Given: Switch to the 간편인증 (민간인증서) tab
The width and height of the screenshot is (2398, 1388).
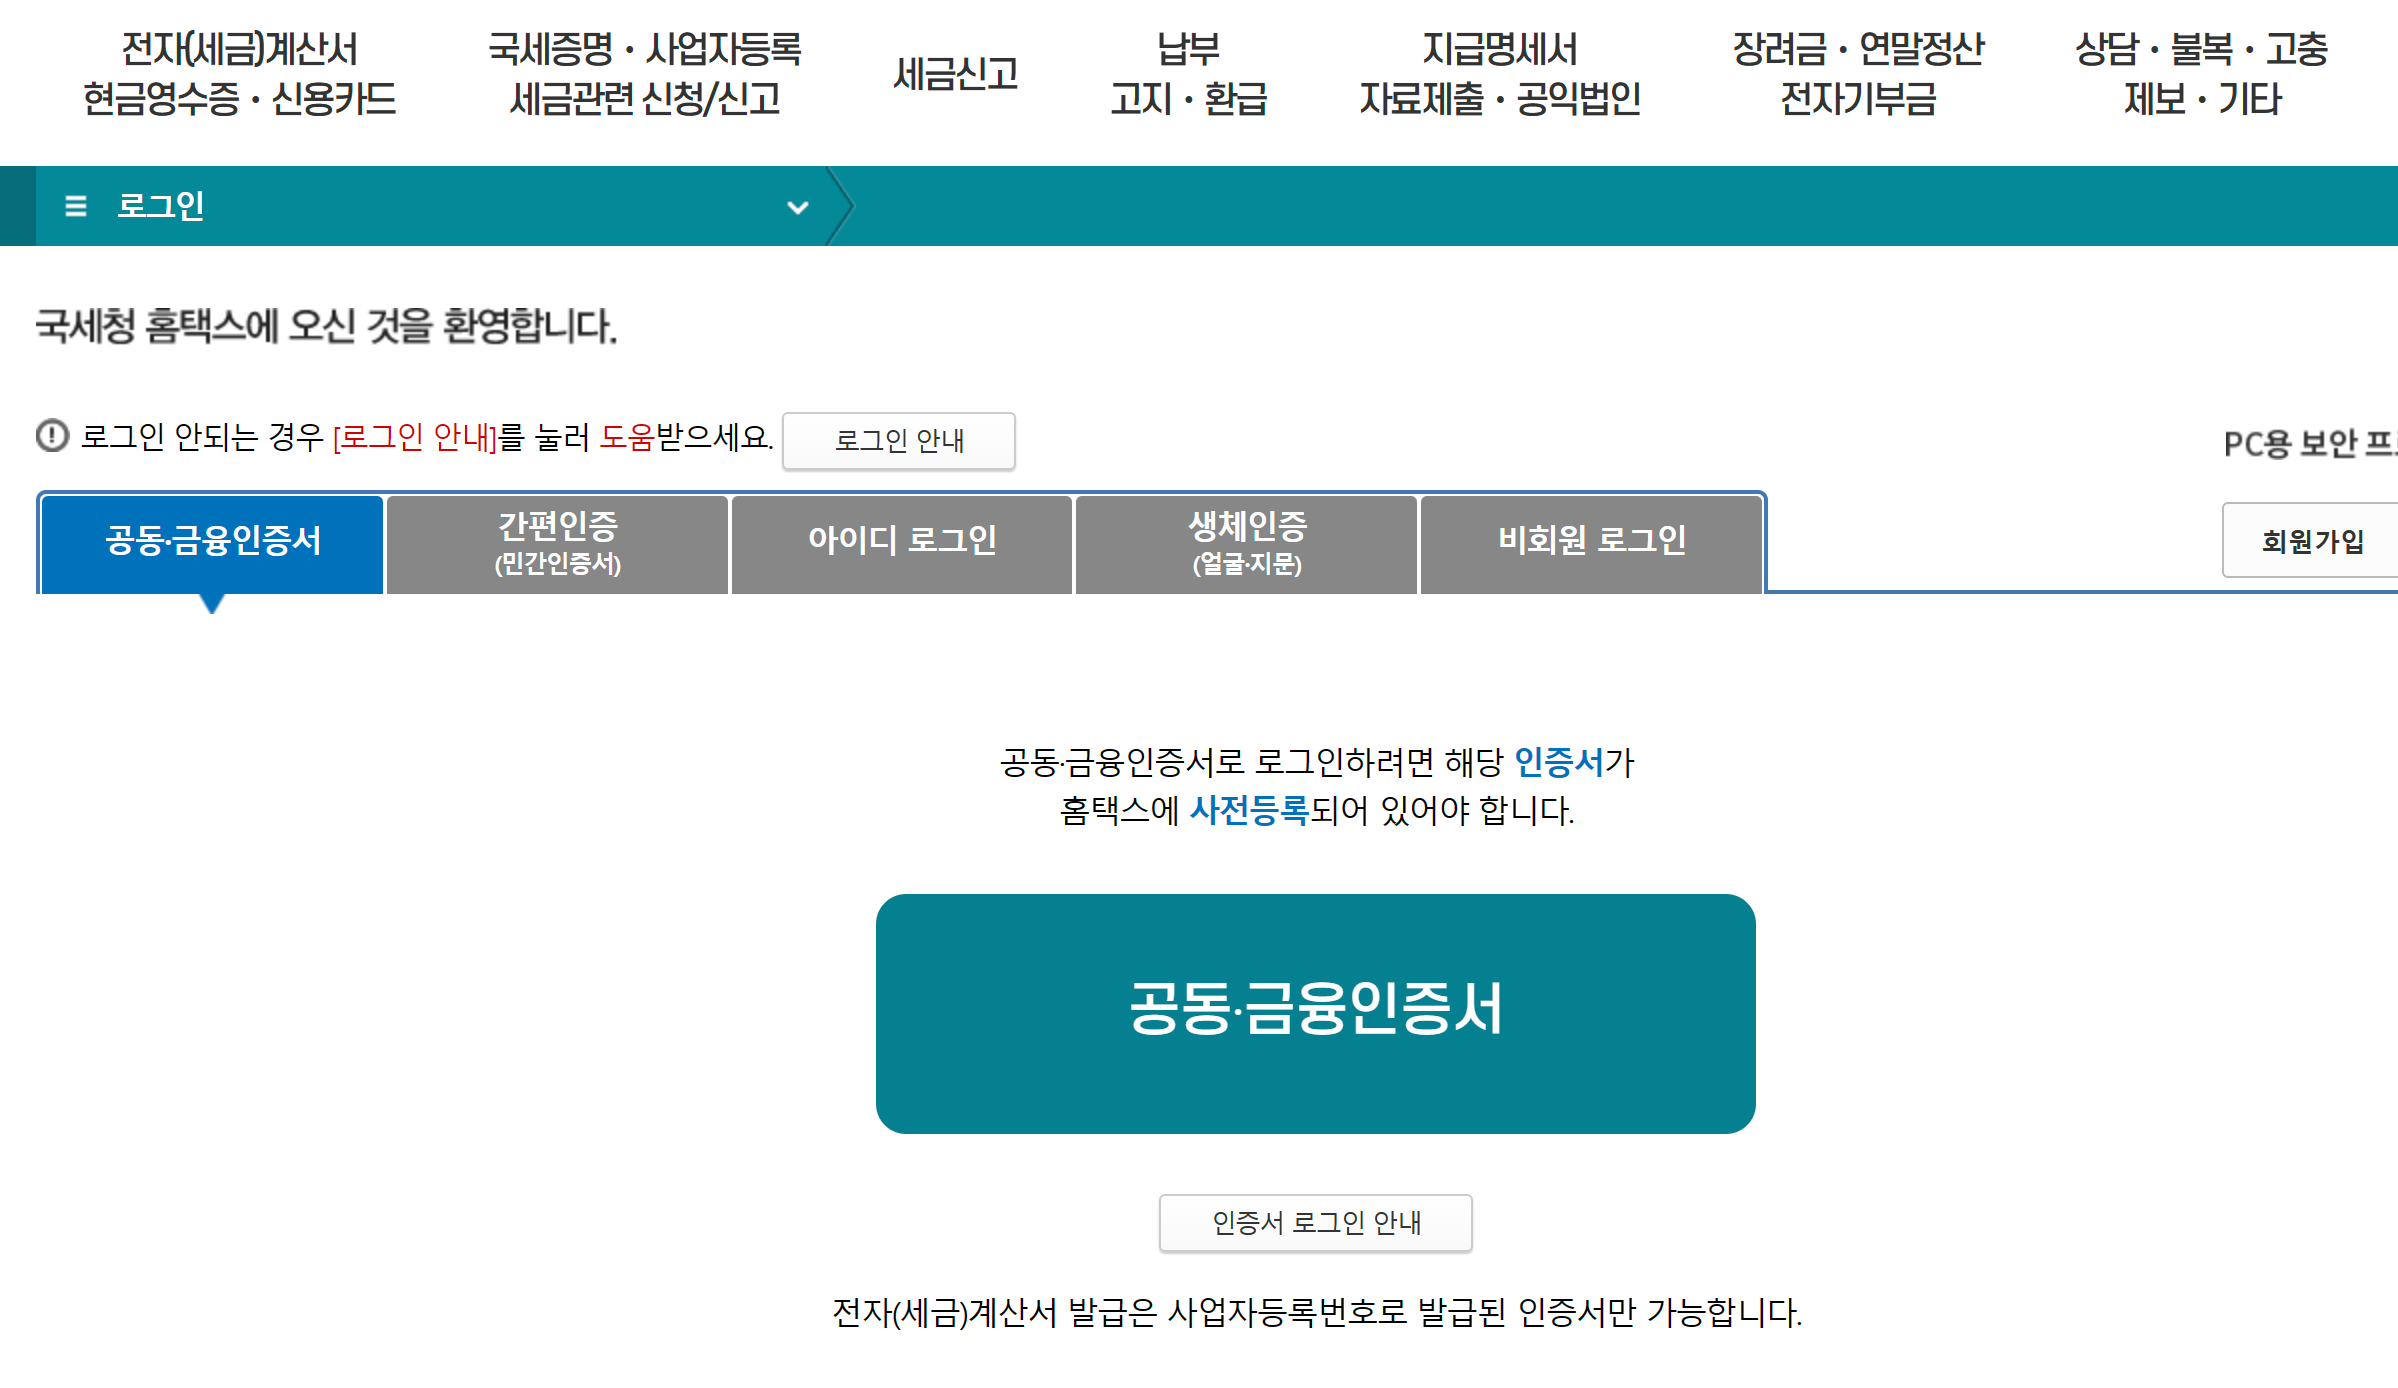Looking at the screenshot, I should [x=556, y=543].
